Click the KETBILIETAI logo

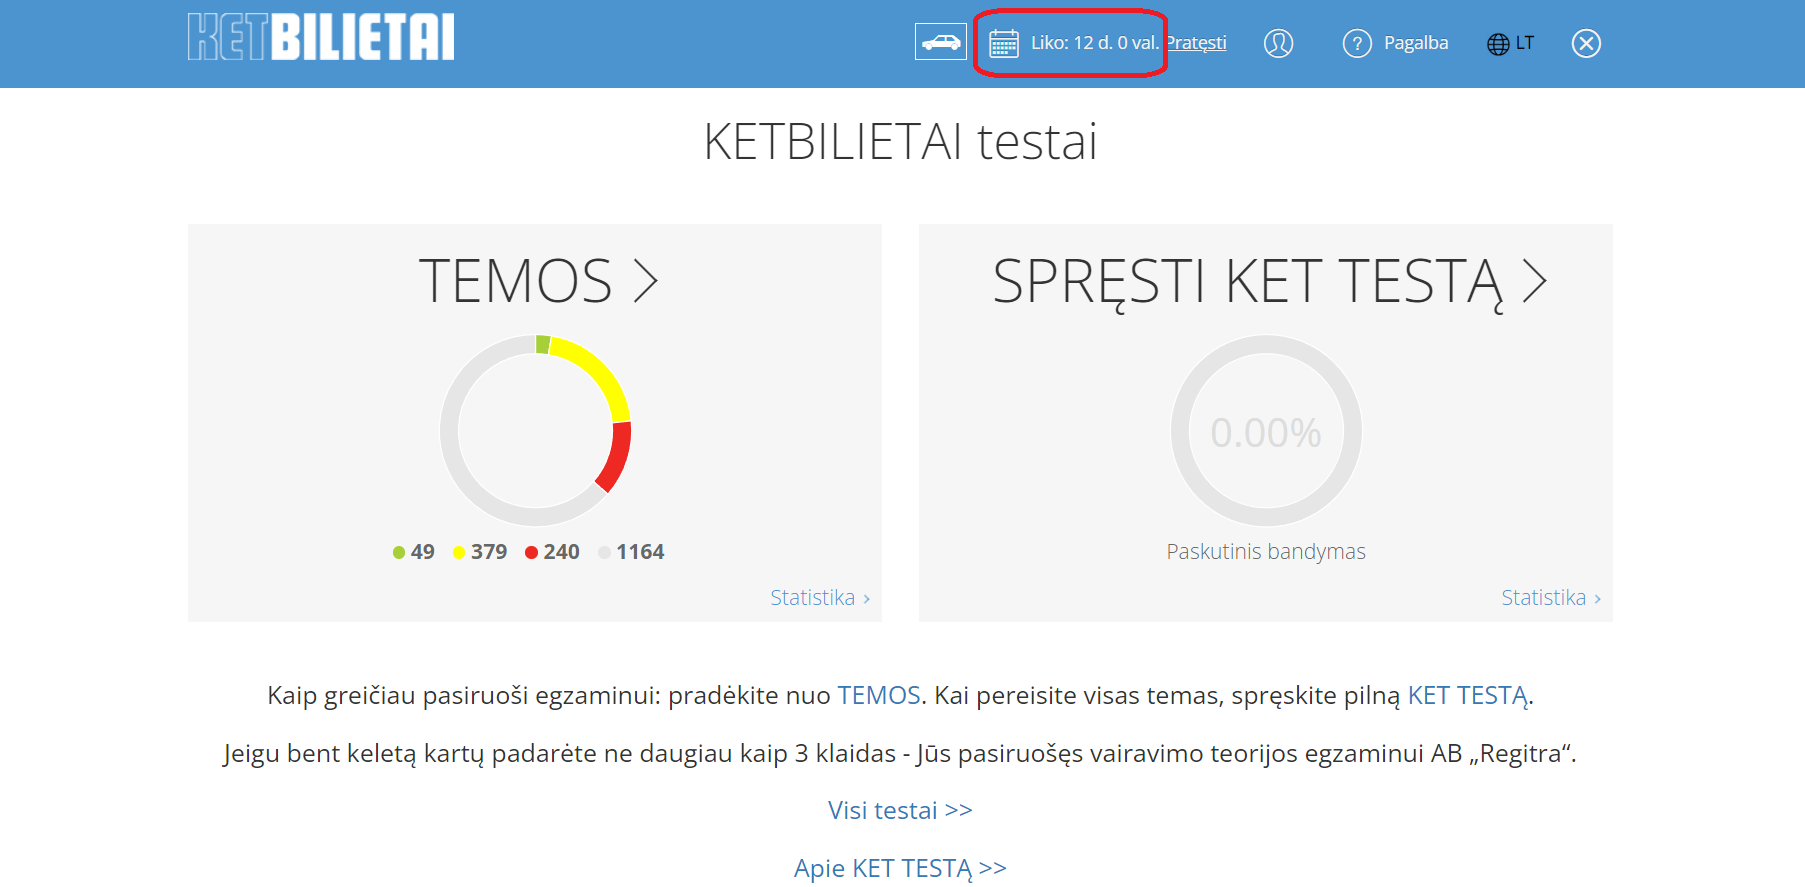321,37
